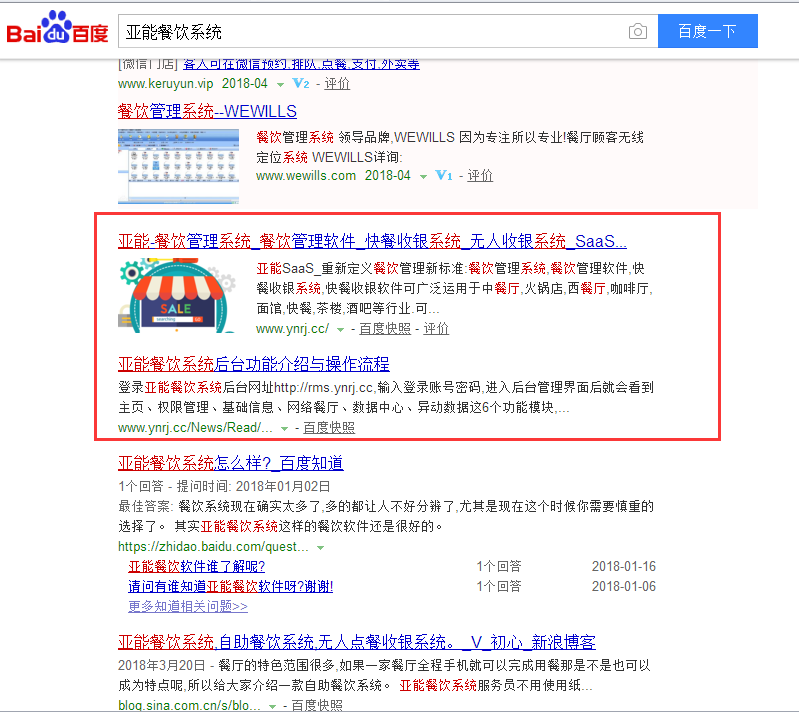Click https://zhidao.baidu.com/quest... URL text
Viewport: 799px width, 712px height.
pos(213,547)
